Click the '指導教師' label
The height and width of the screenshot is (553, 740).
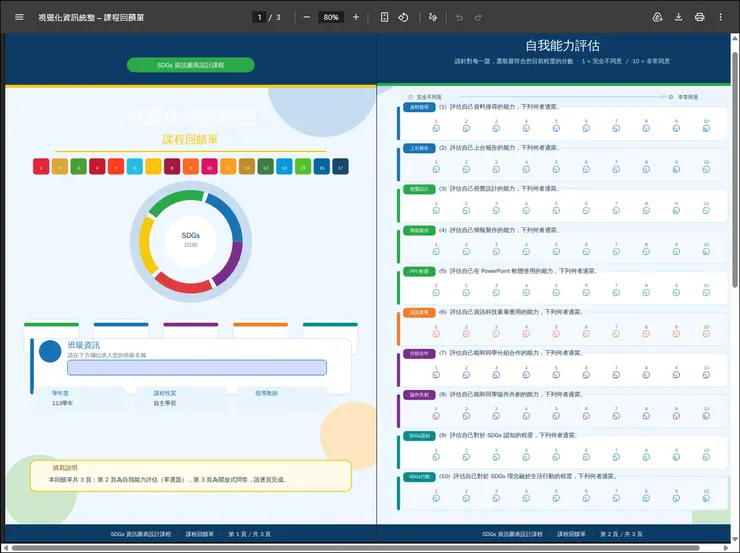[x=267, y=393]
